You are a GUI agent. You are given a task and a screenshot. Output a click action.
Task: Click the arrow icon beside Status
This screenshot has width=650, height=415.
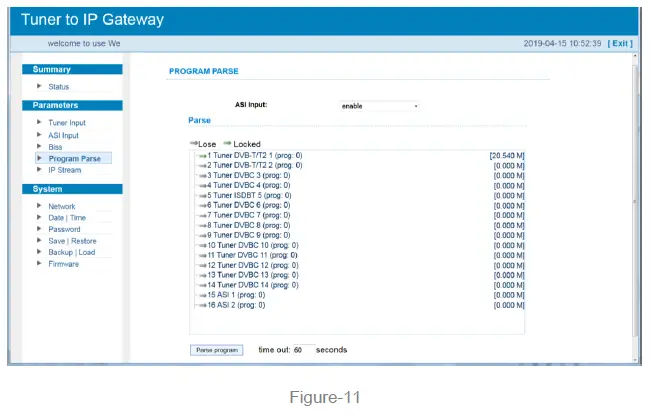pos(39,86)
